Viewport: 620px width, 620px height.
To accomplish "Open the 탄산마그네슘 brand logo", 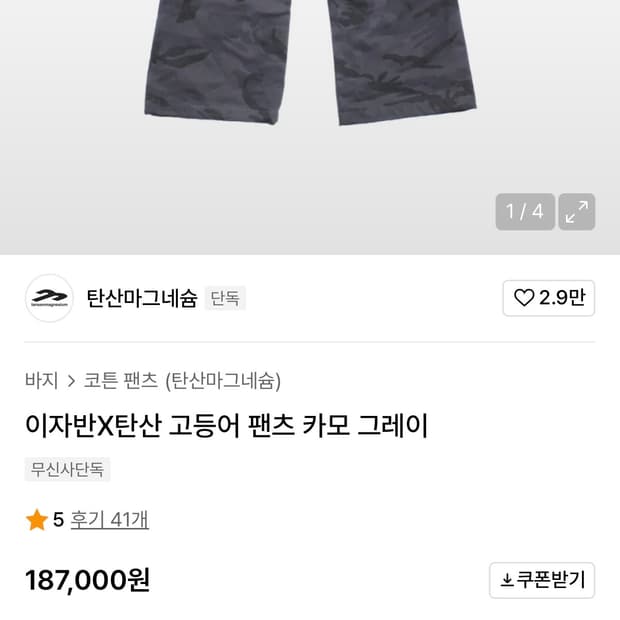I will tap(49, 298).
